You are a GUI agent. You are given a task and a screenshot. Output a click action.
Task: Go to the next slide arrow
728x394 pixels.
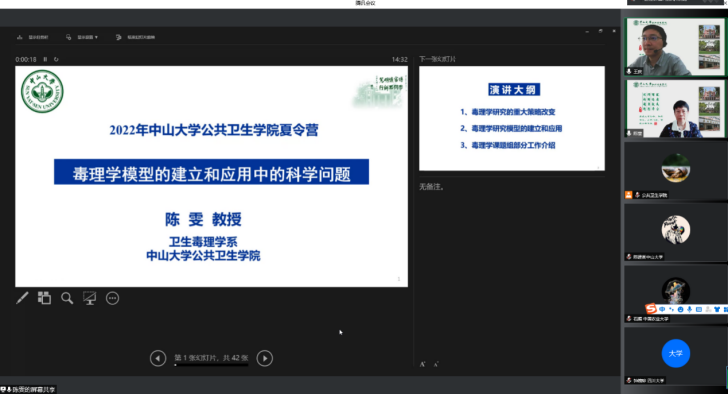pyautogui.click(x=265, y=358)
